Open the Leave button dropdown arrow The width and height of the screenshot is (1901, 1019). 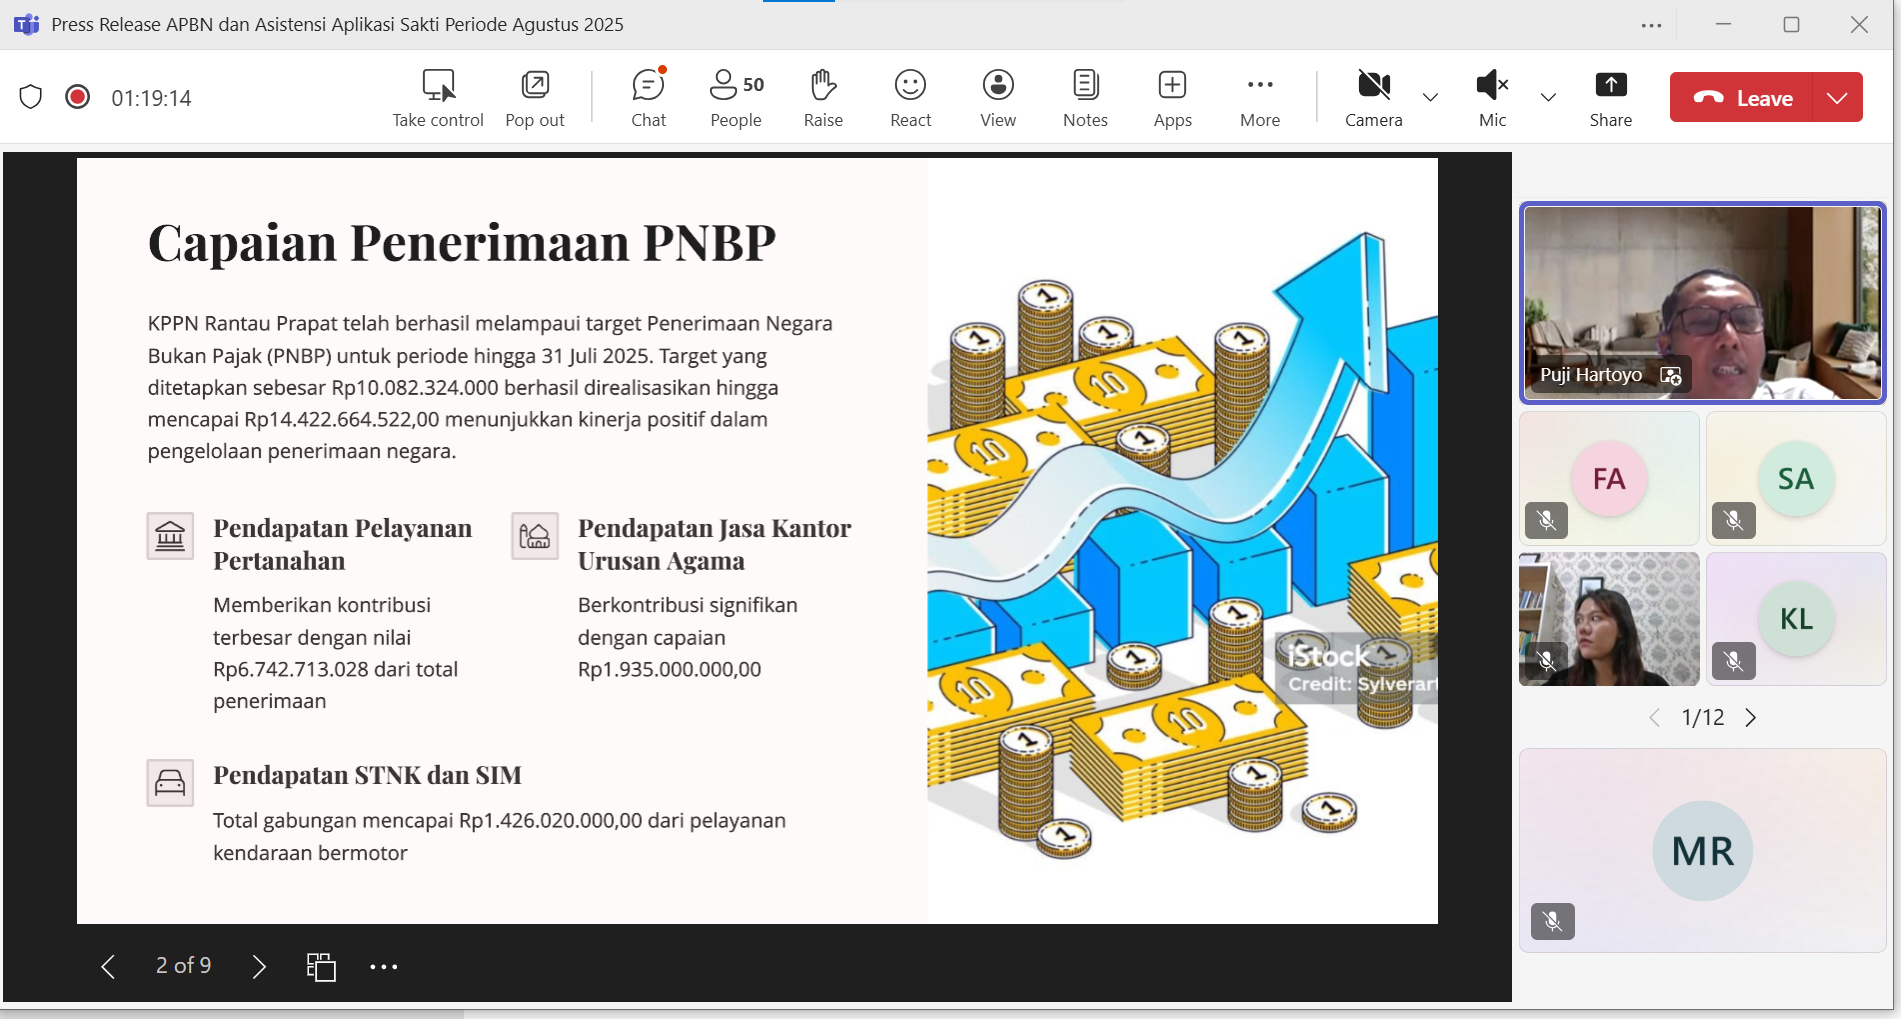1837,98
